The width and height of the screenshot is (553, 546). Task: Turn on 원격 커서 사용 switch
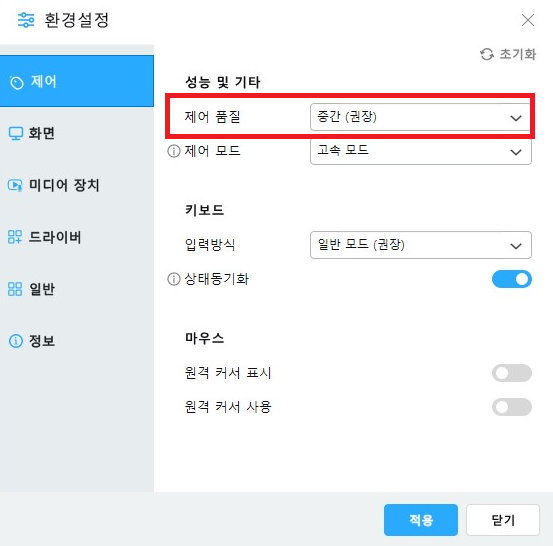click(x=512, y=407)
